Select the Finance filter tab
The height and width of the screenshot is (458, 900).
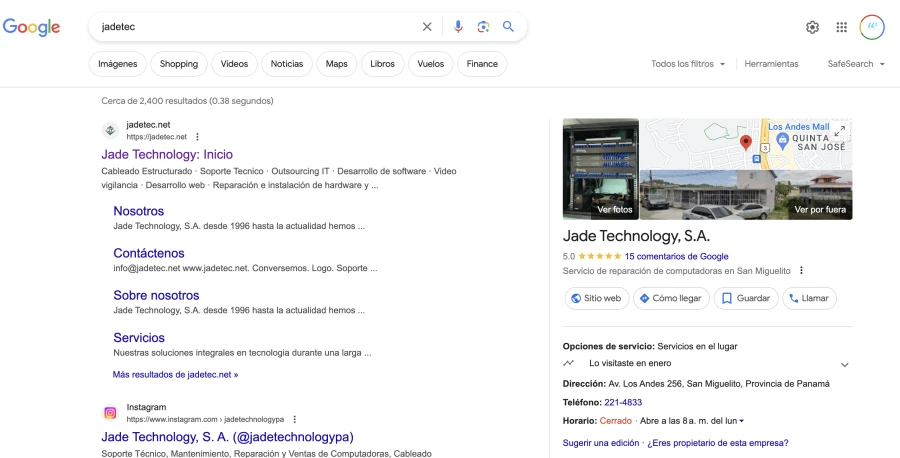[x=482, y=64]
